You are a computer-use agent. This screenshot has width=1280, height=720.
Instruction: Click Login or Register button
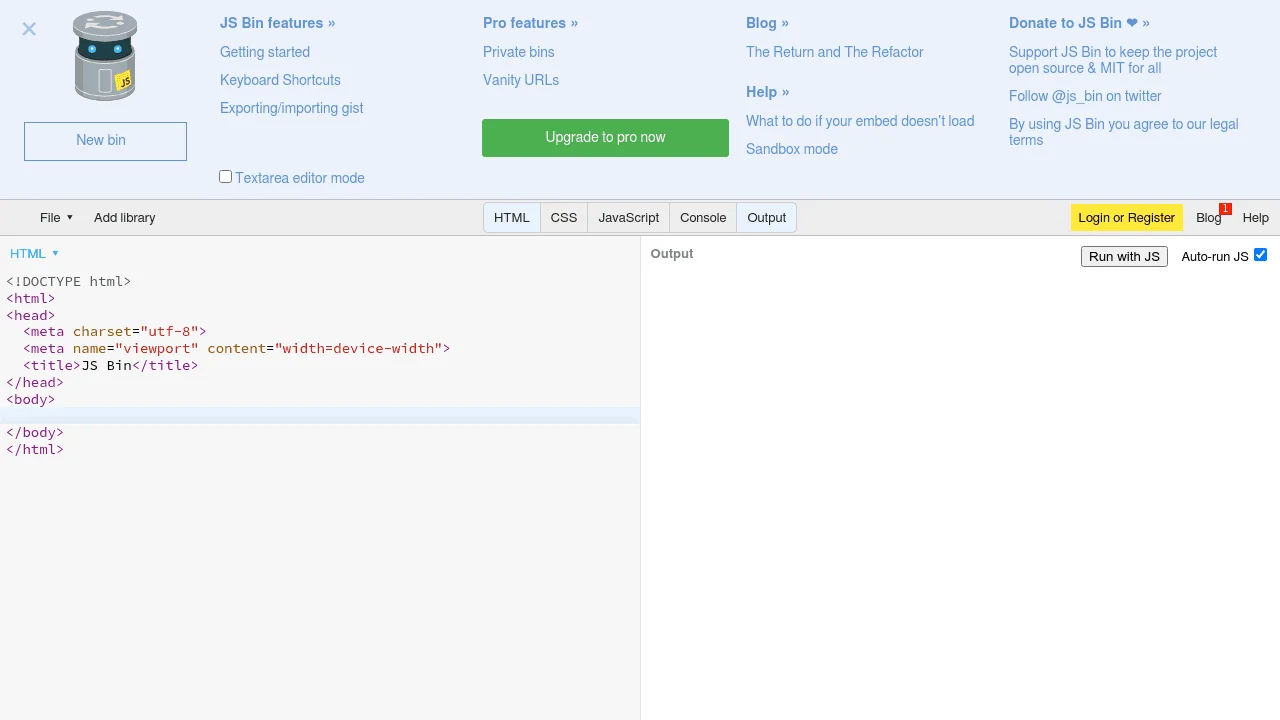pyautogui.click(x=1126, y=218)
